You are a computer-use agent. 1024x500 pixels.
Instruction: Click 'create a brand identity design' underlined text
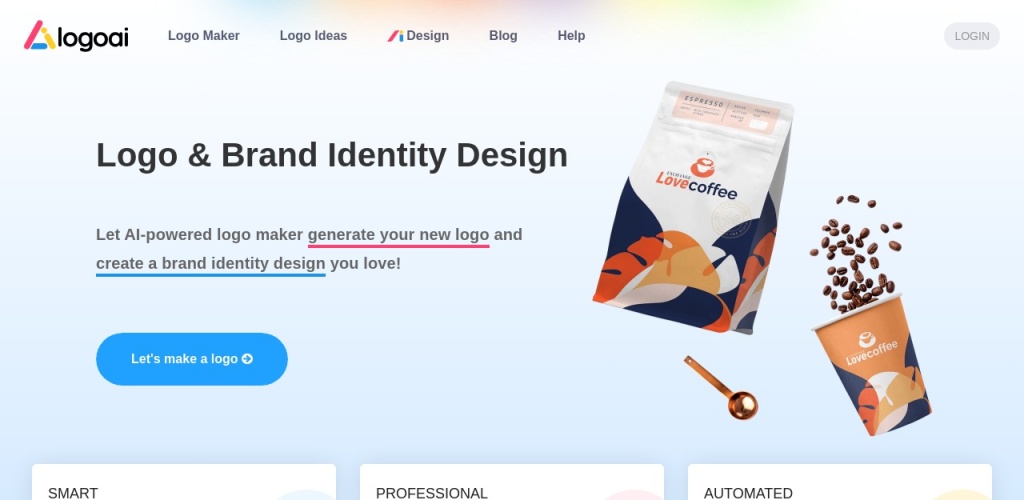[210, 264]
